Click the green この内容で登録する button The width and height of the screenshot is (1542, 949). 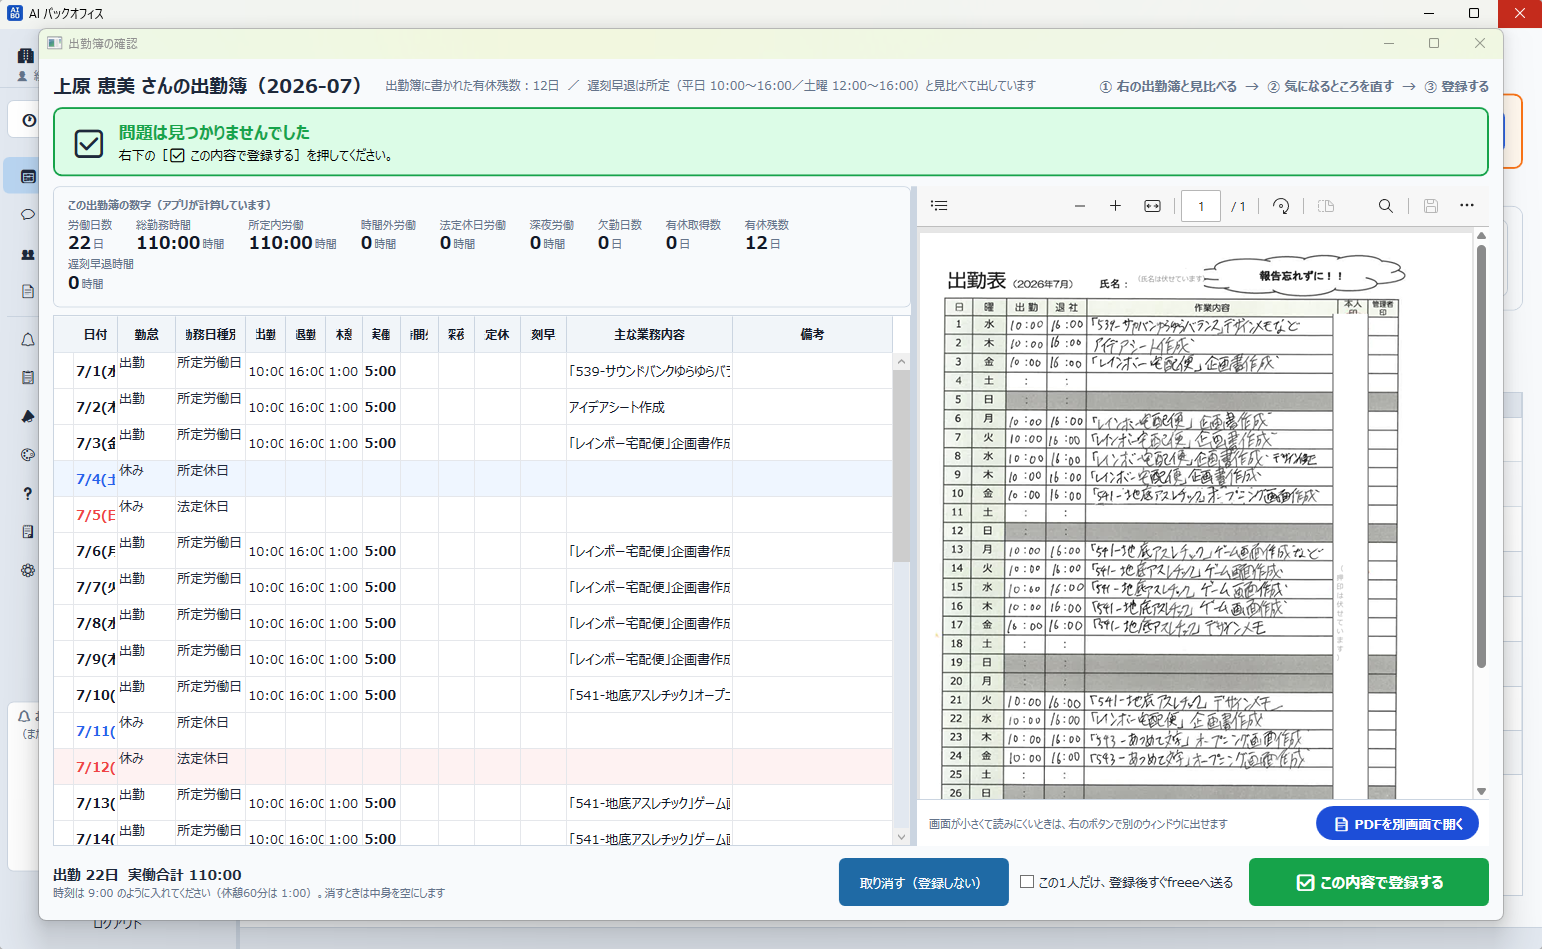pos(1369,882)
